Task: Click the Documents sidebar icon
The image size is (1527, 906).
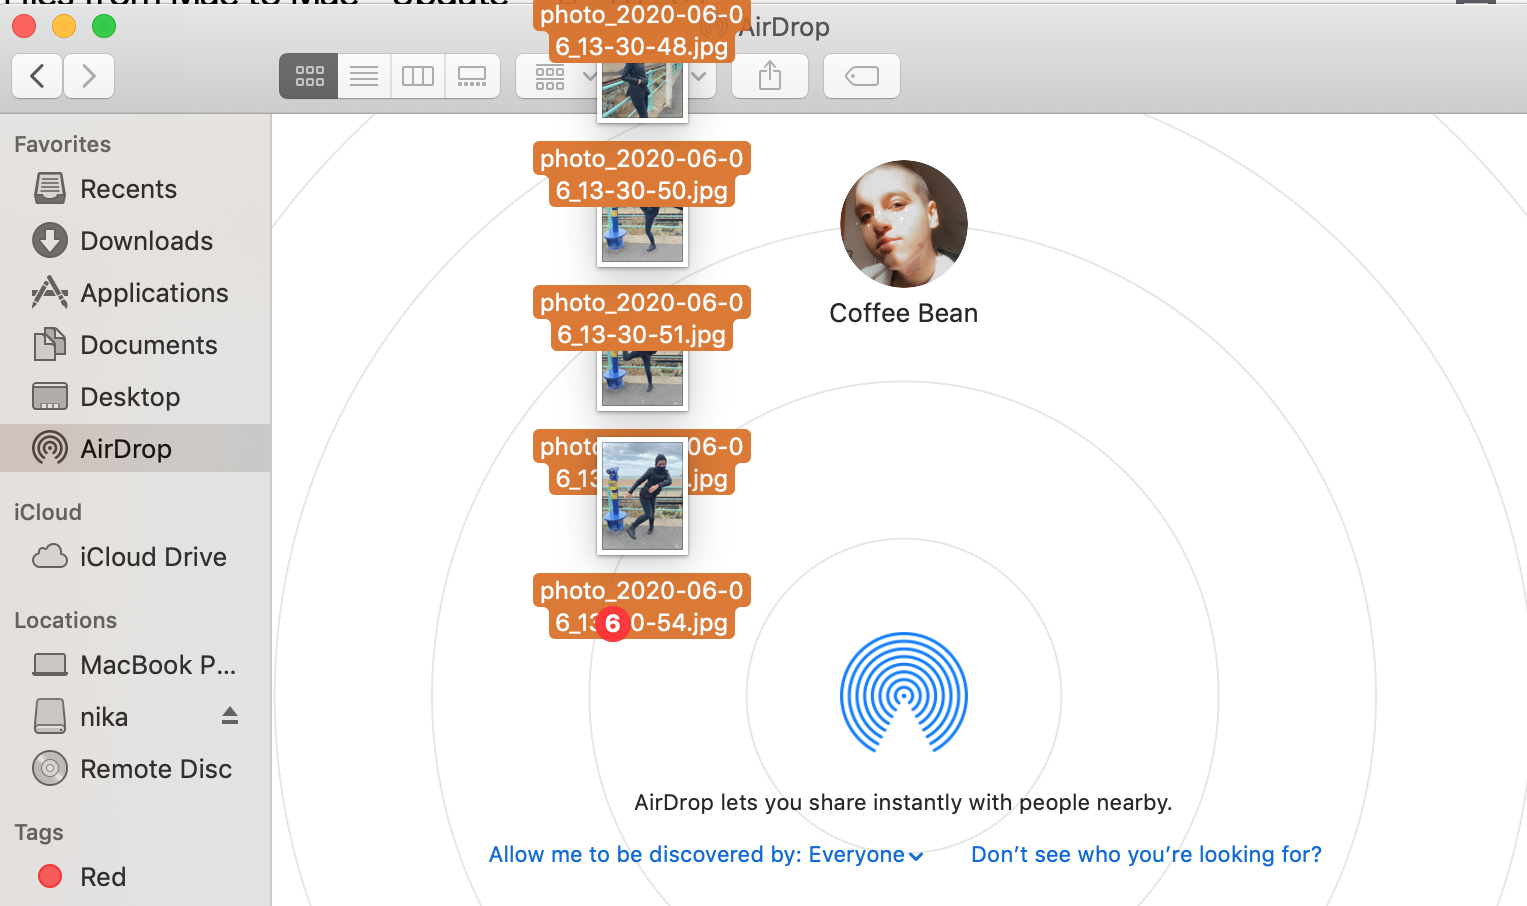Action: [x=50, y=344]
